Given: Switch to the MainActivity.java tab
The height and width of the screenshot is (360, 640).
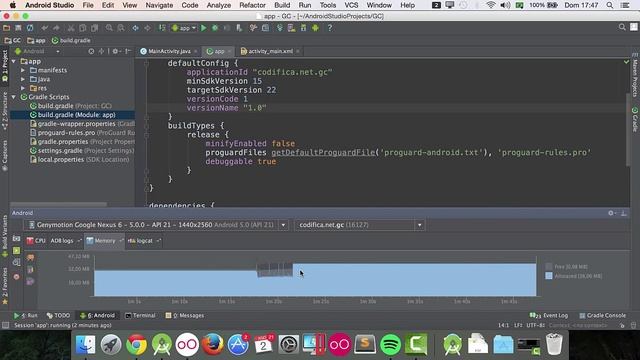Looking at the screenshot, I should (x=168, y=51).
